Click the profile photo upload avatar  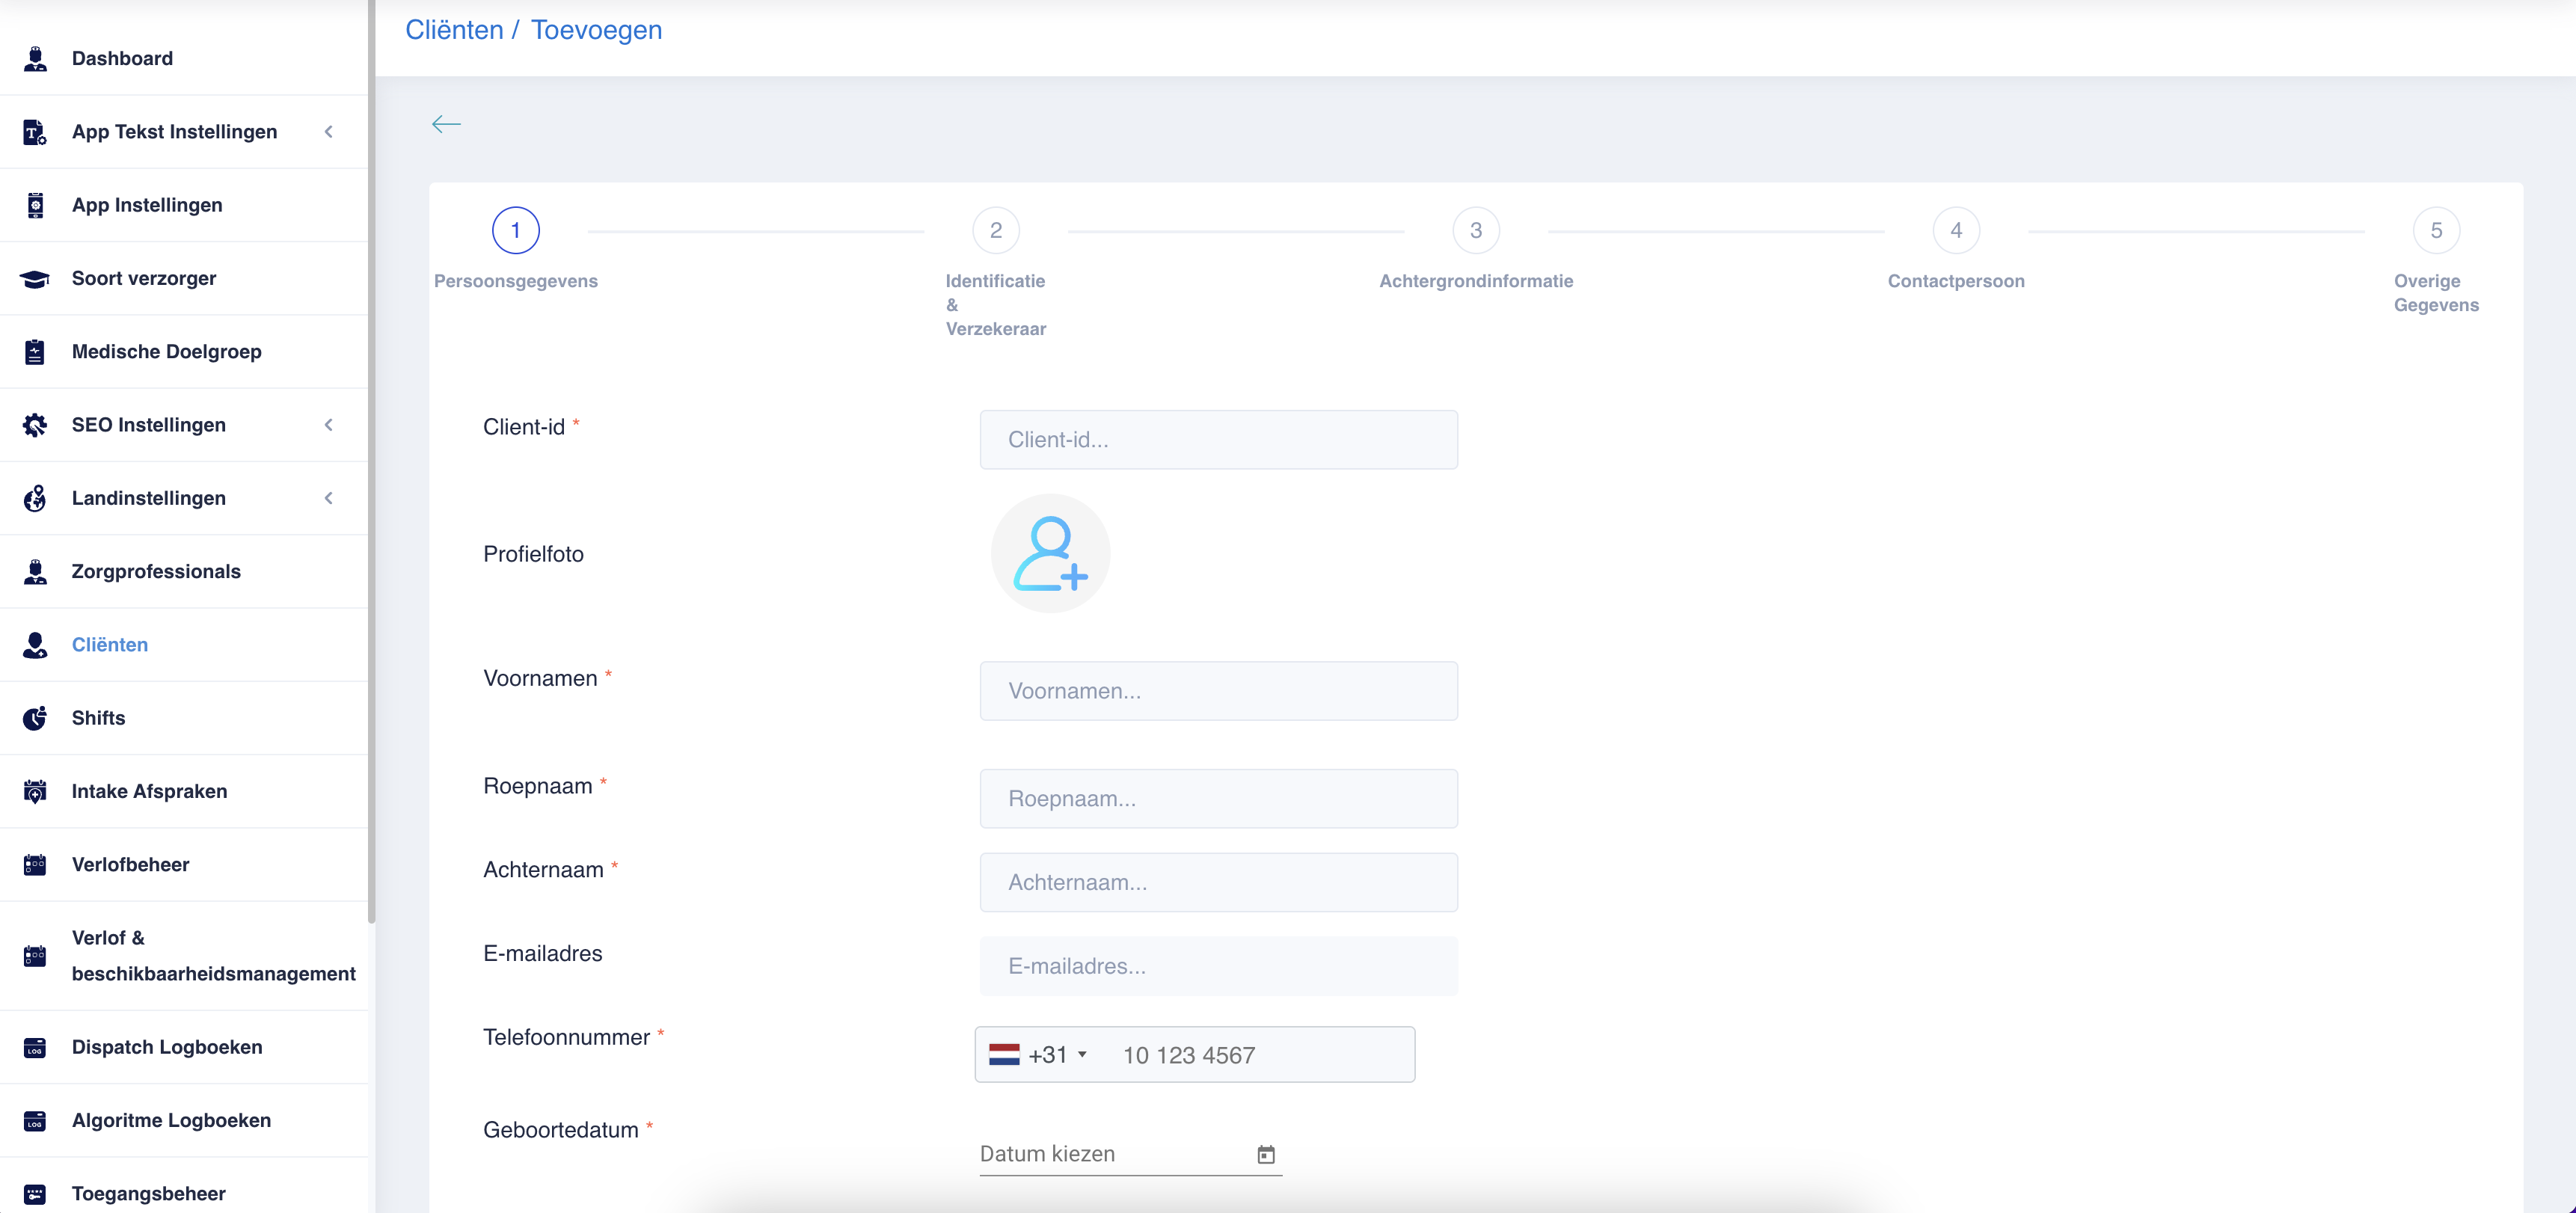point(1049,553)
